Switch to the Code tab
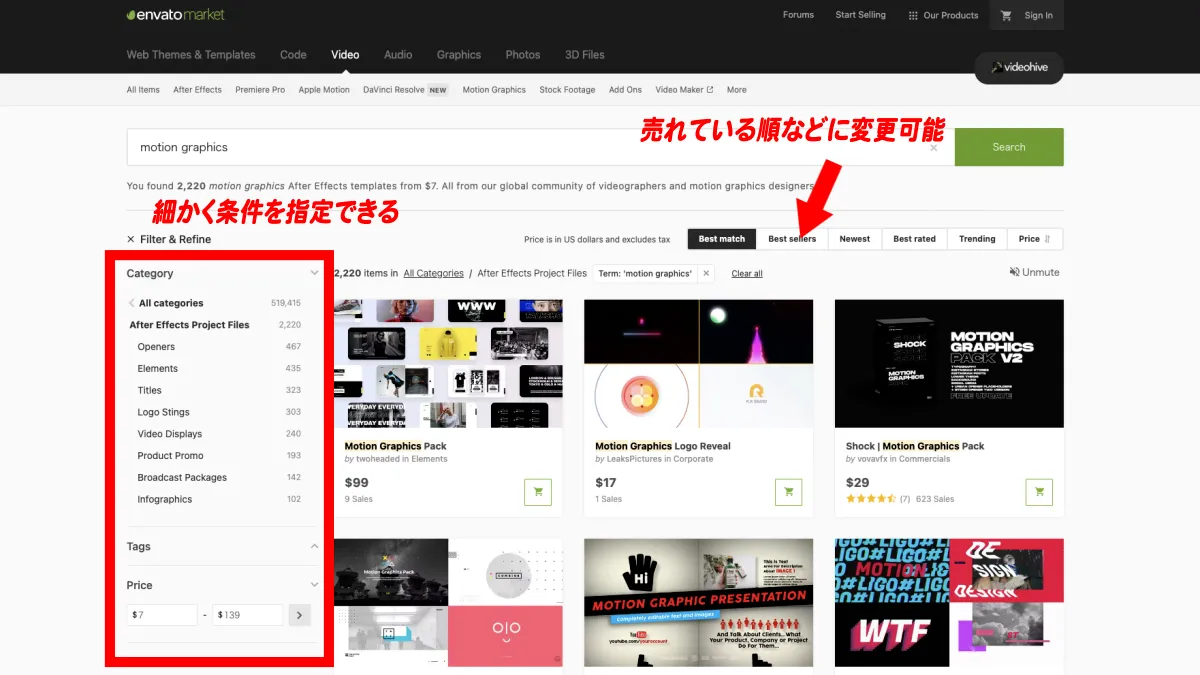Screen dimensions: 1200x675 (293, 55)
